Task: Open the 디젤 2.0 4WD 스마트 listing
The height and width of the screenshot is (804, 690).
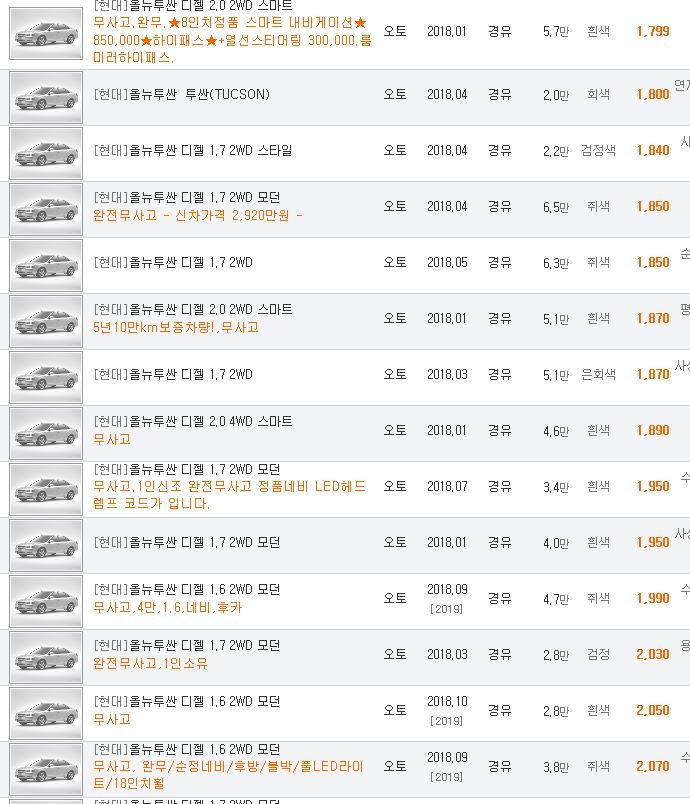Action: 193,421
